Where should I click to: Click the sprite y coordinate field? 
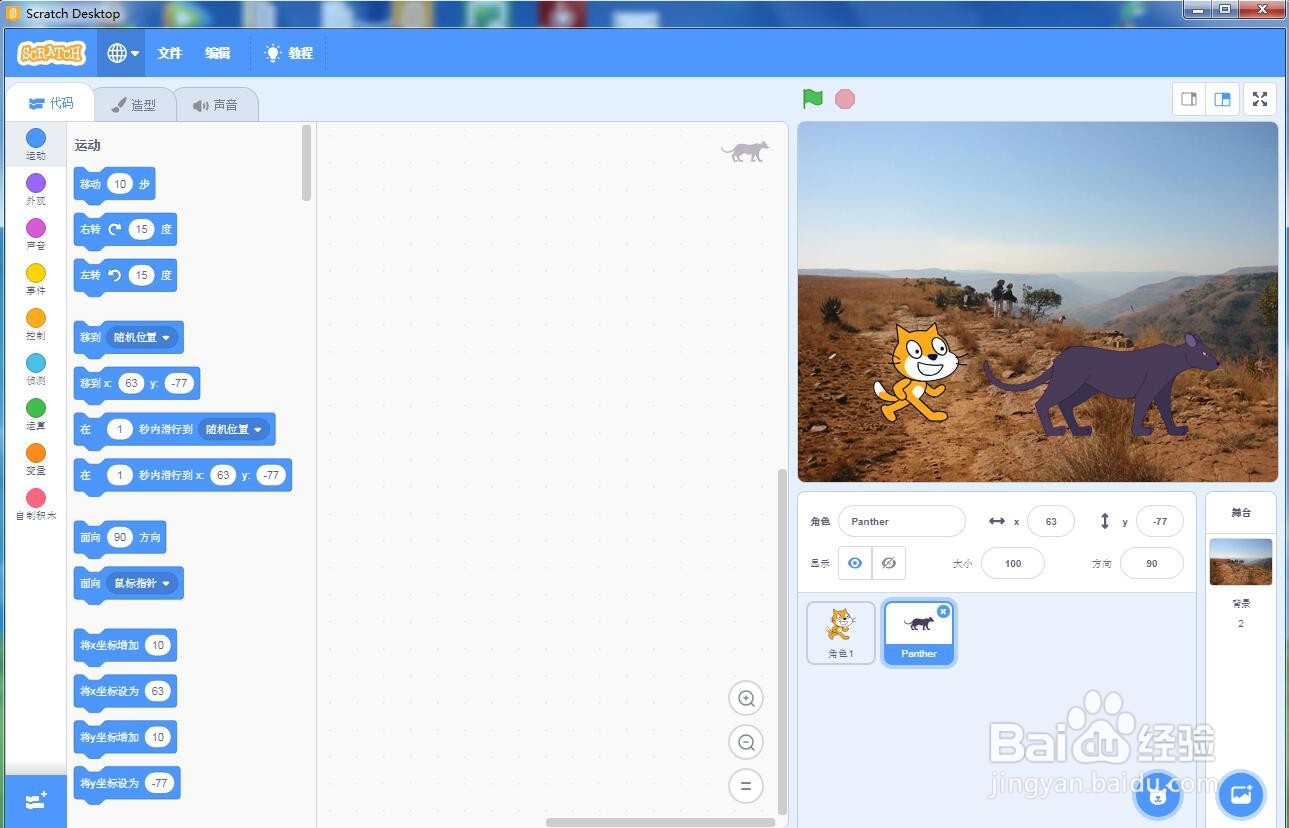tap(1159, 521)
